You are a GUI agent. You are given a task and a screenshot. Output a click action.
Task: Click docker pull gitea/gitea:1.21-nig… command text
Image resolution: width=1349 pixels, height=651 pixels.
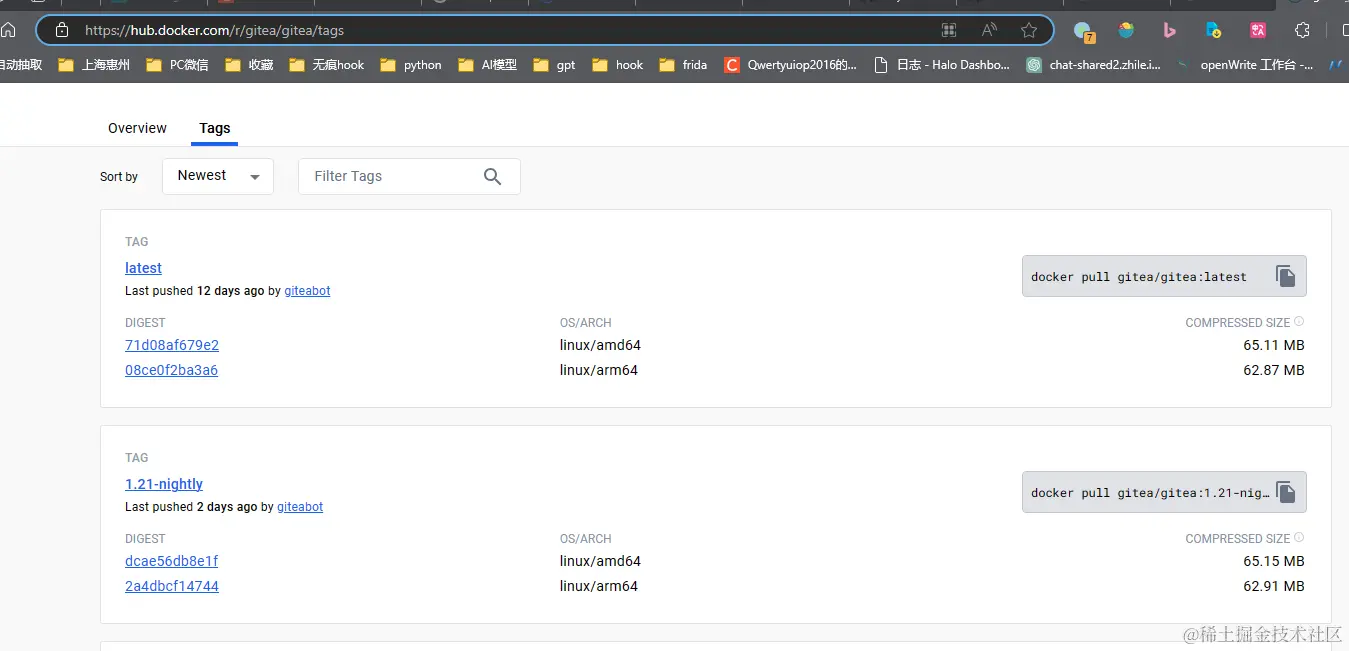pos(1150,493)
